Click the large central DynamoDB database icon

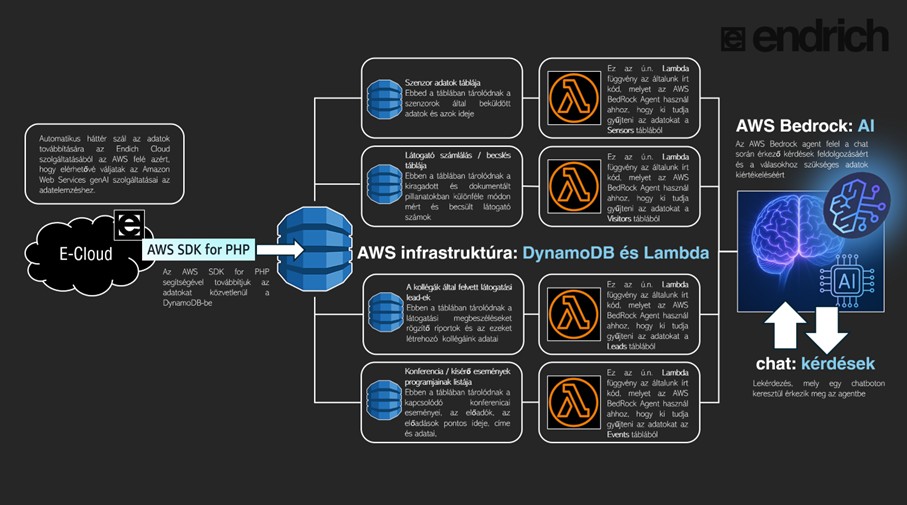pos(315,249)
